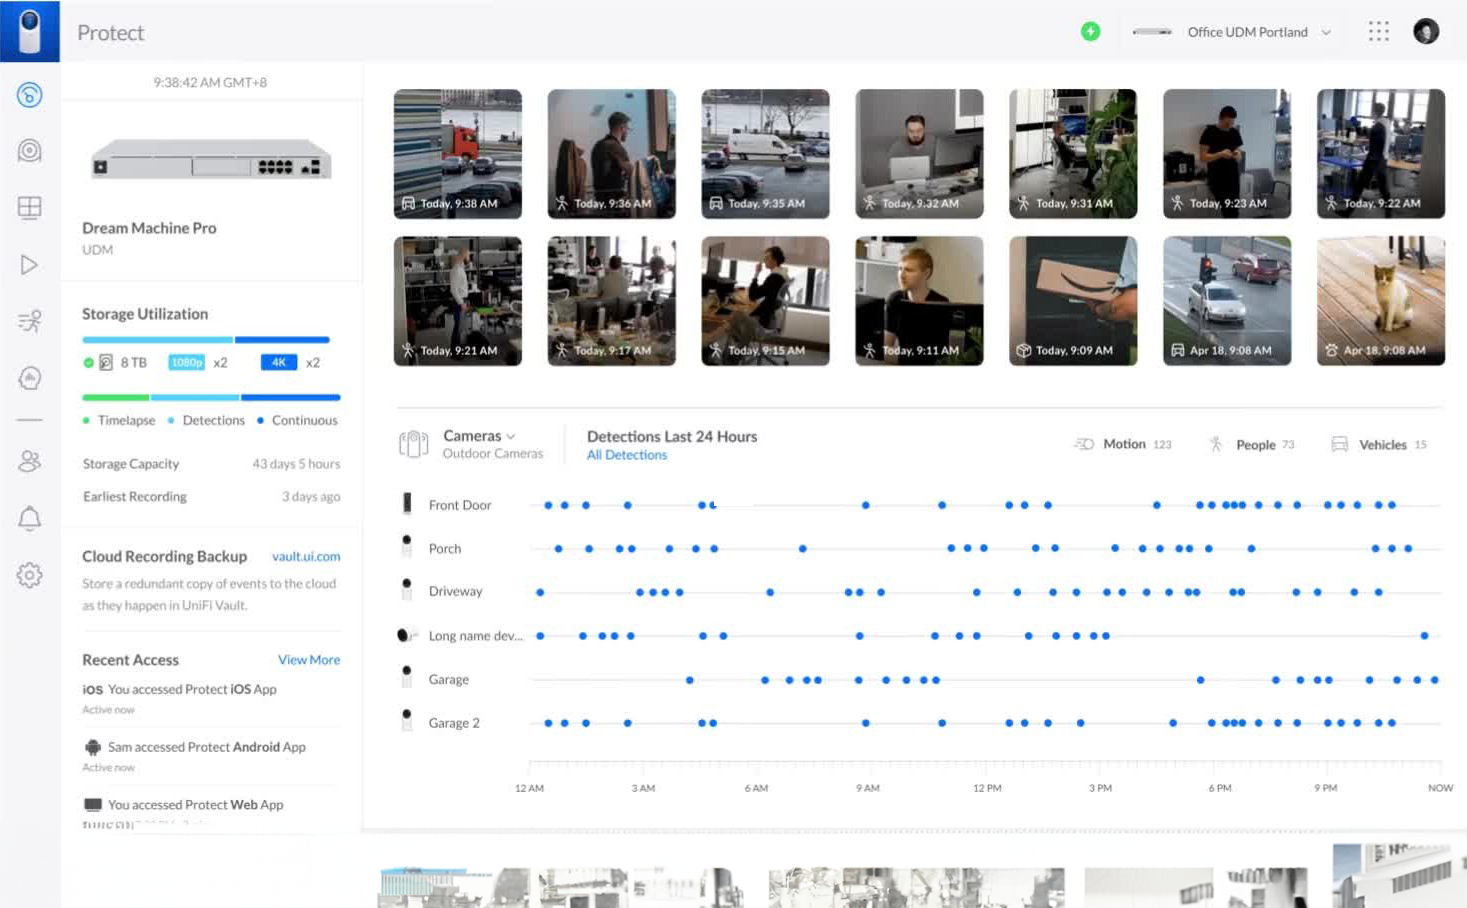Open the Users sidebar icon
The width and height of the screenshot is (1467, 908).
30,460
